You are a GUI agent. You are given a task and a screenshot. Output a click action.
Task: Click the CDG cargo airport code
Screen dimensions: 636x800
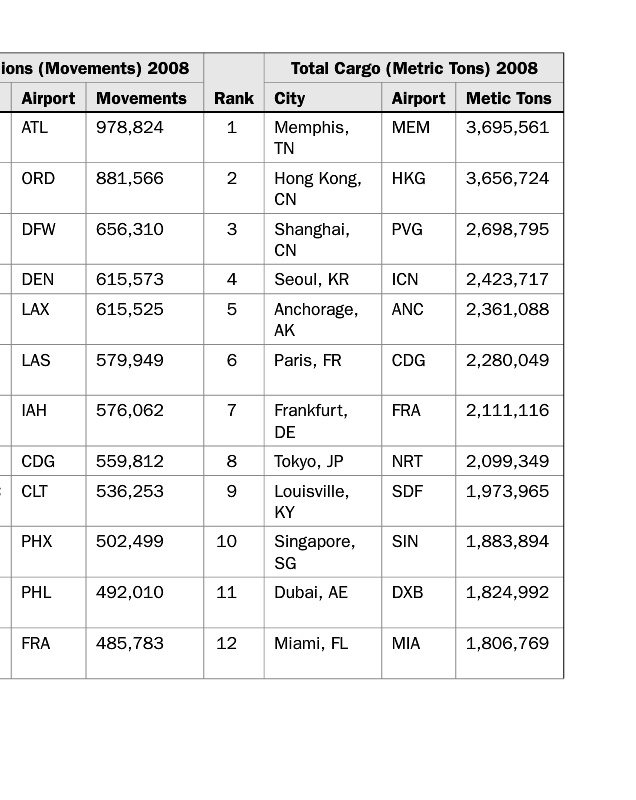pos(408,360)
